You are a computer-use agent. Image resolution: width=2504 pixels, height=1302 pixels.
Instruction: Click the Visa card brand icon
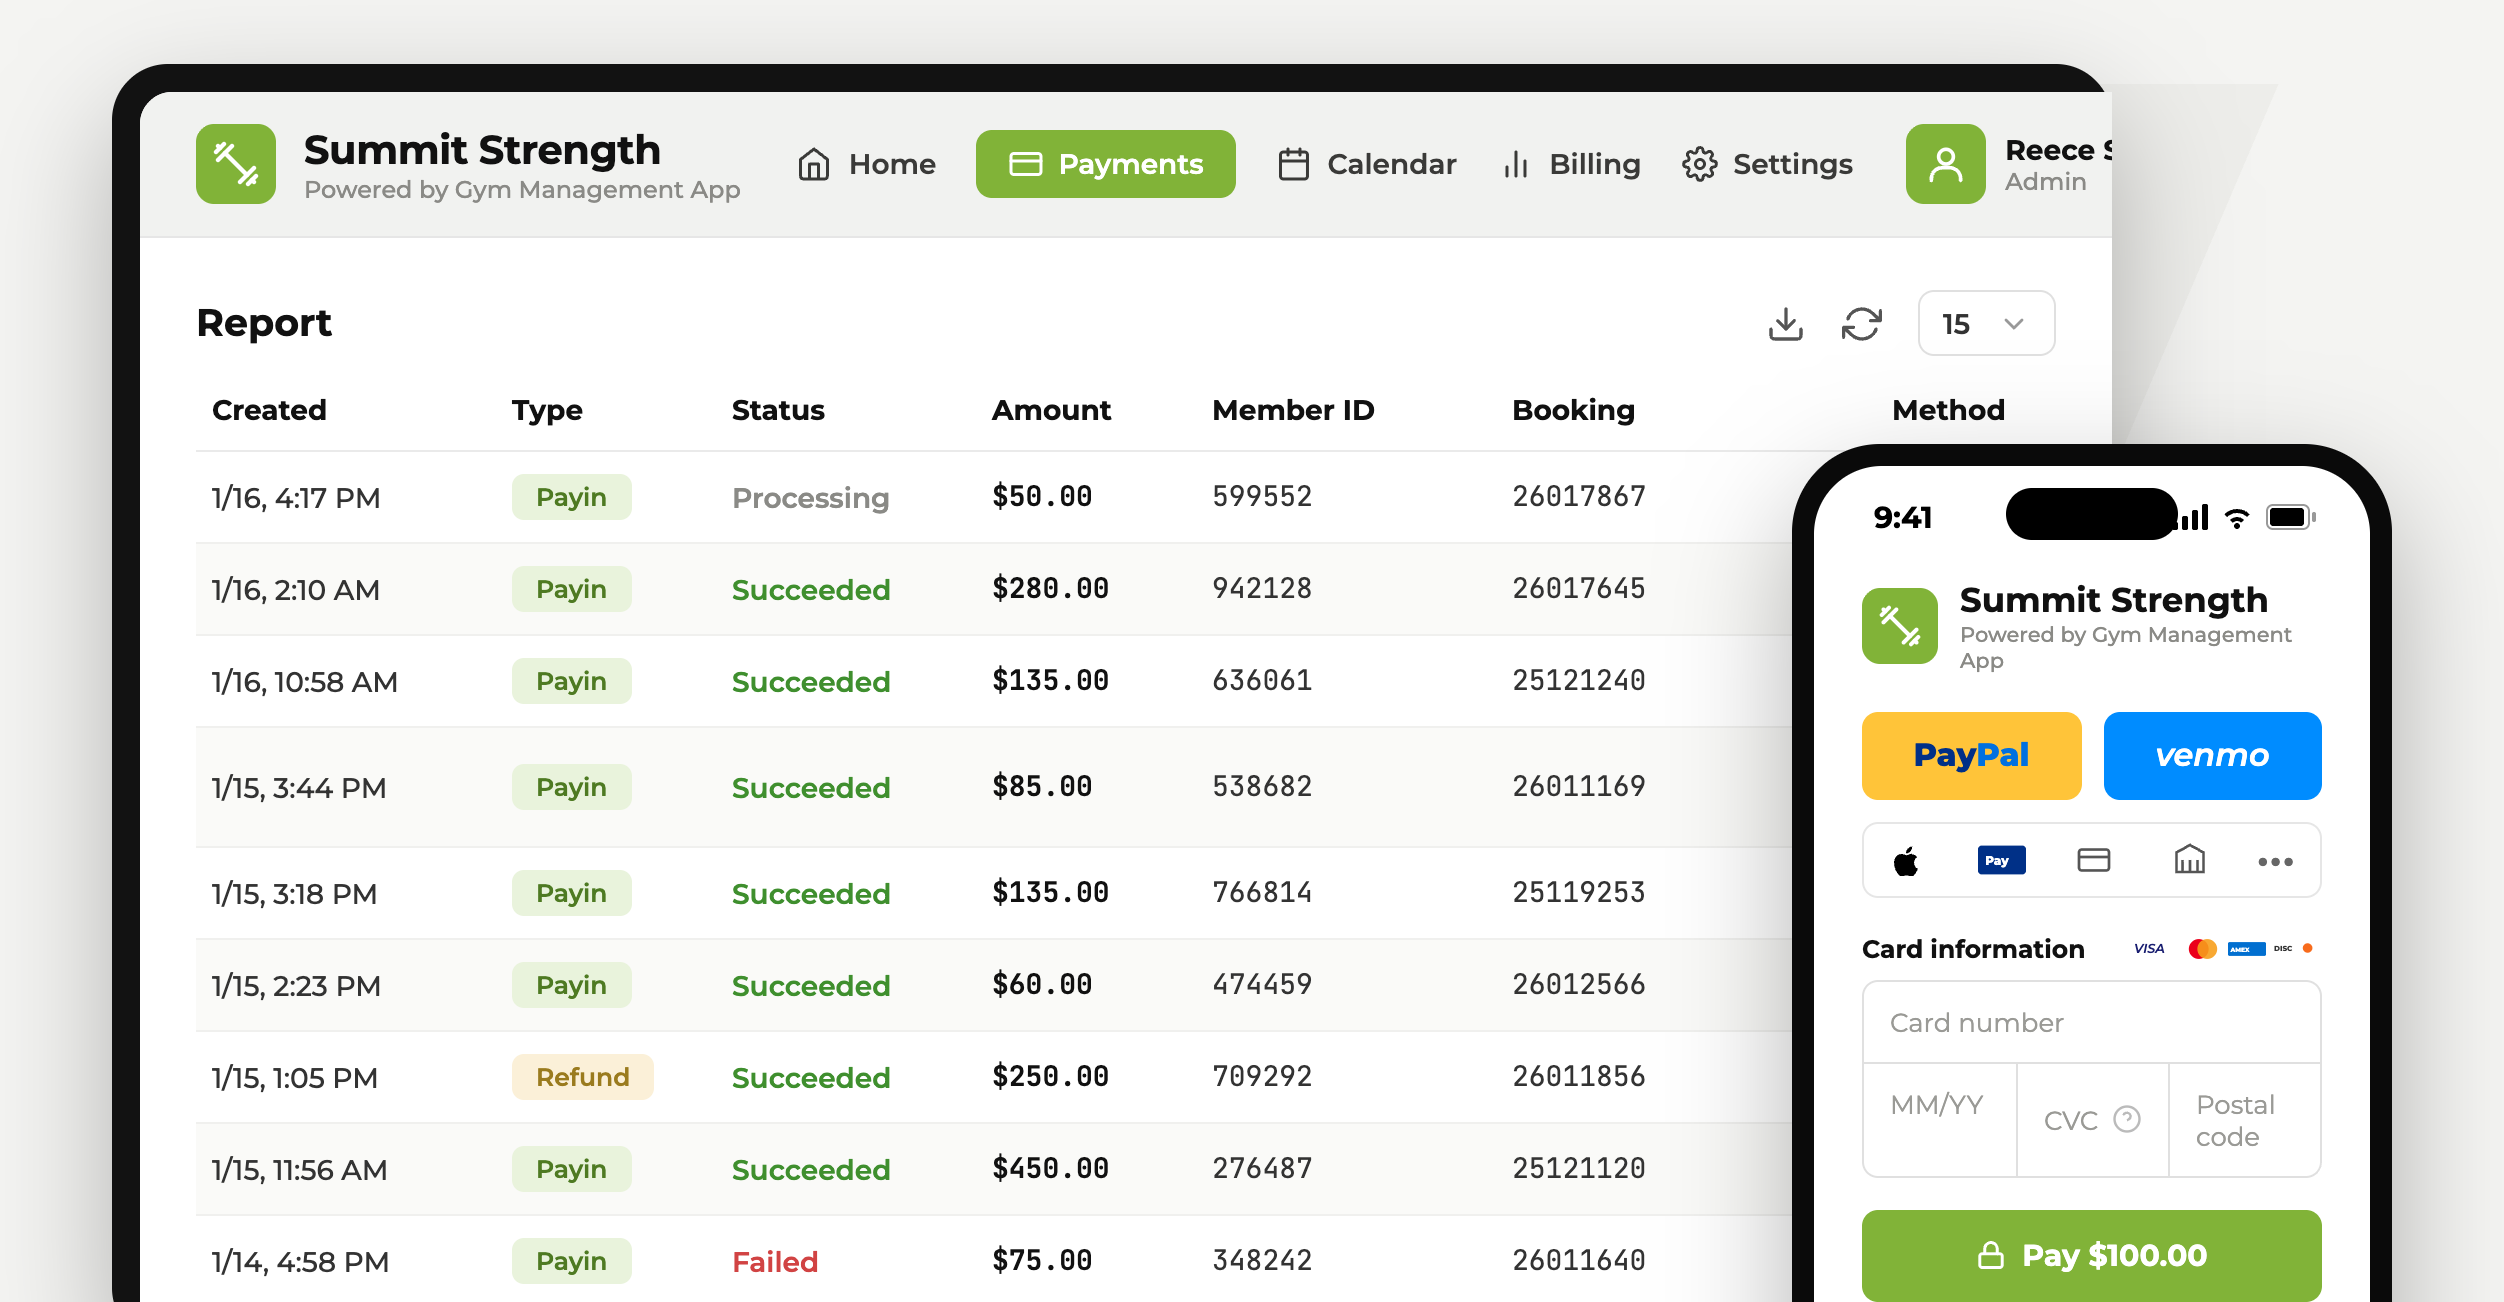[2149, 948]
